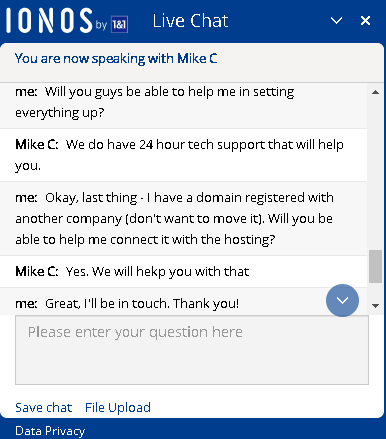Select Mike C's 24 hour tech support message
The height and width of the screenshot is (439, 386).
tap(184, 155)
